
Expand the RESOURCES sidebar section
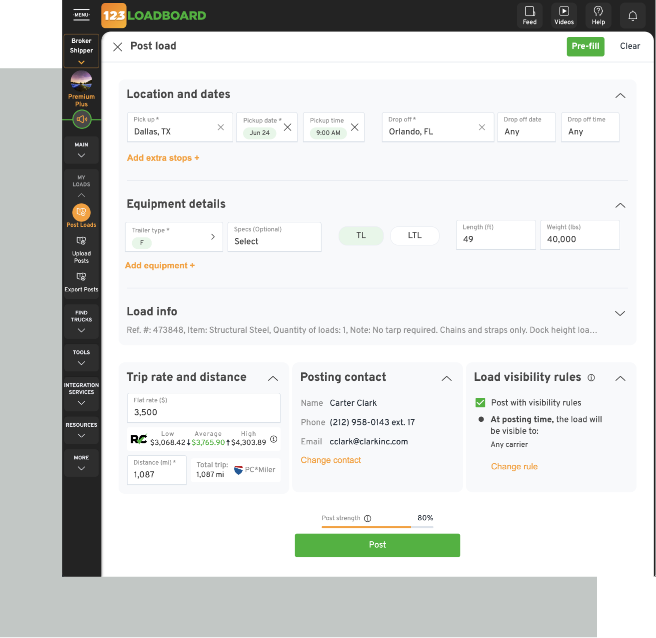[x=81, y=430]
